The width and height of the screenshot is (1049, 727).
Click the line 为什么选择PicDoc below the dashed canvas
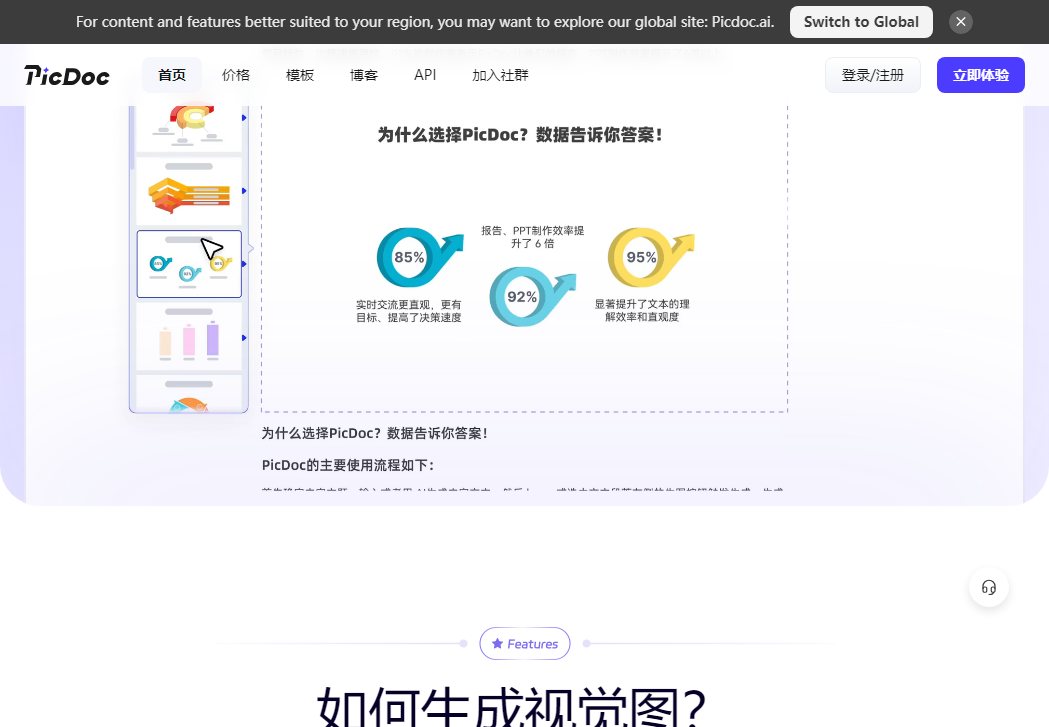tap(375, 433)
